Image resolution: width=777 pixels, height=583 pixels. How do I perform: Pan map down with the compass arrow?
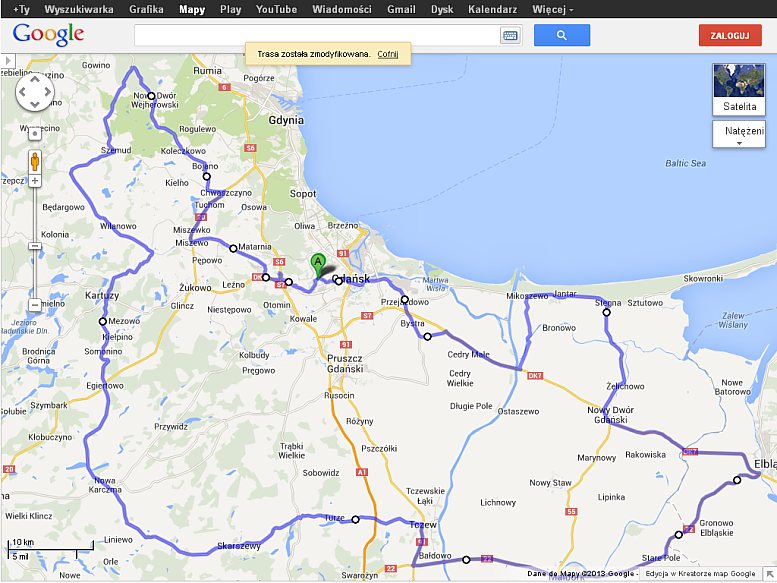tap(35, 104)
